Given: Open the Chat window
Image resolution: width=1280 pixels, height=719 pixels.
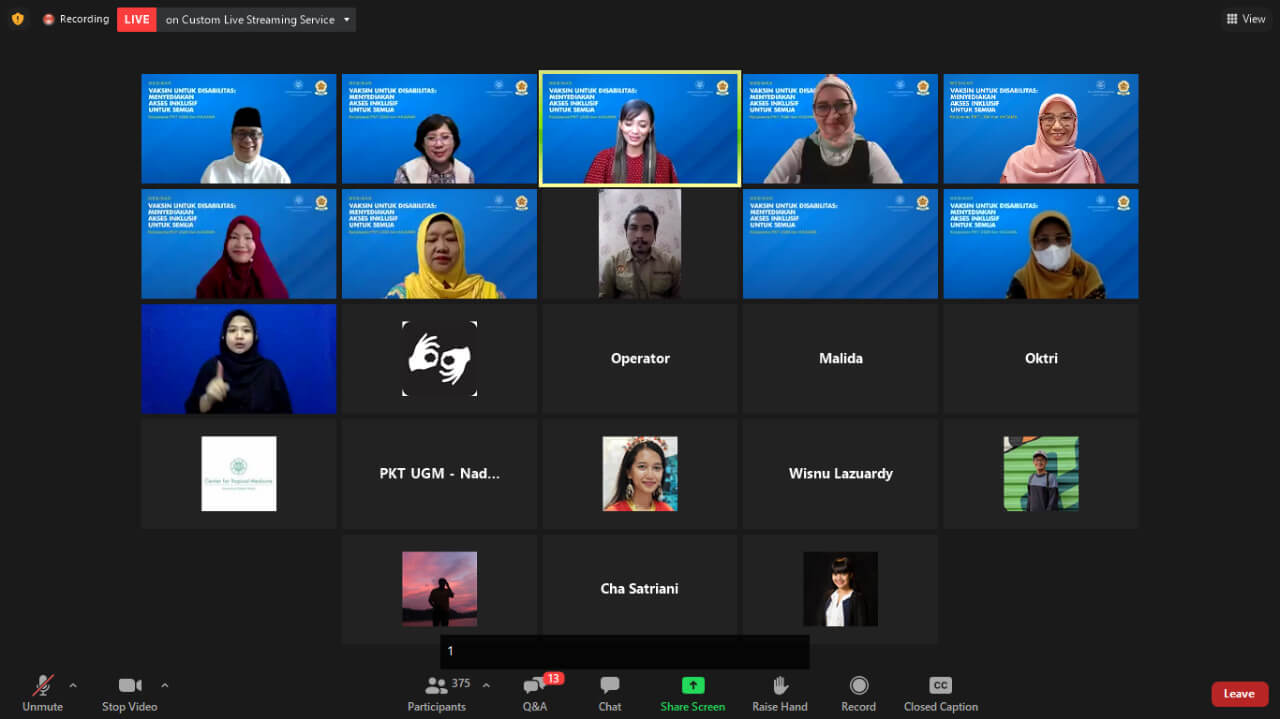Looking at the screenshot, I should coord(609,693).
